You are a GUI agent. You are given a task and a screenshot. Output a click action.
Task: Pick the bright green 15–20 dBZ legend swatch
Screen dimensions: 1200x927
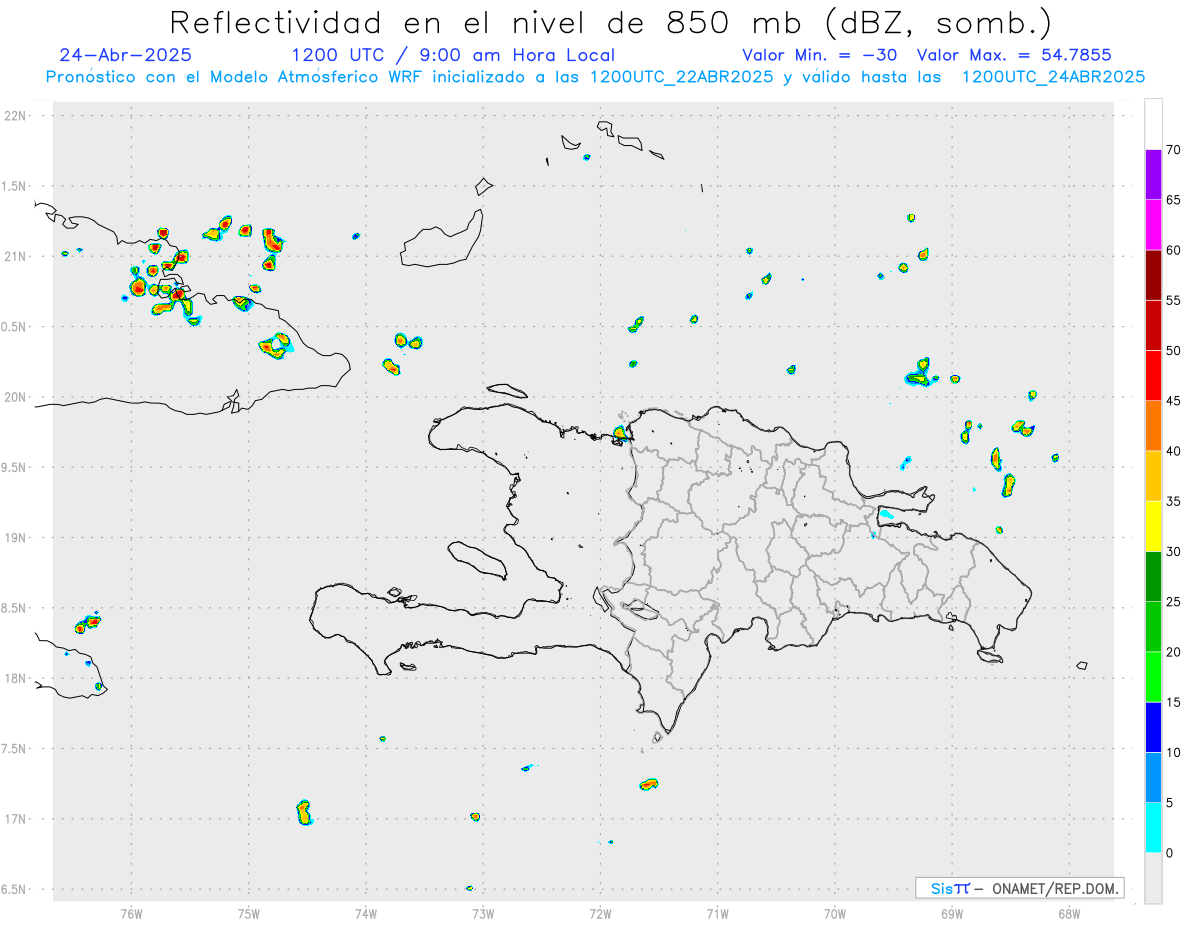click(1153, 677)
